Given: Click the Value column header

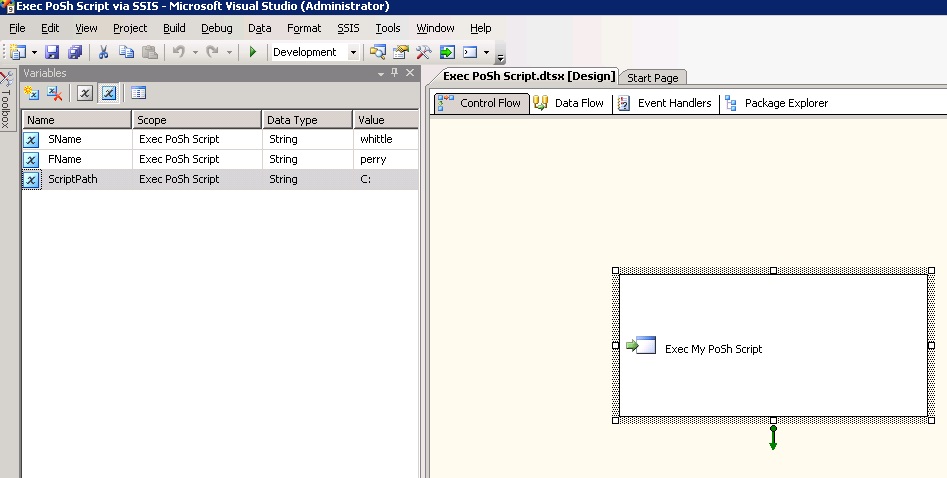Looking at the screenshot, I should (x=386, y=120).
